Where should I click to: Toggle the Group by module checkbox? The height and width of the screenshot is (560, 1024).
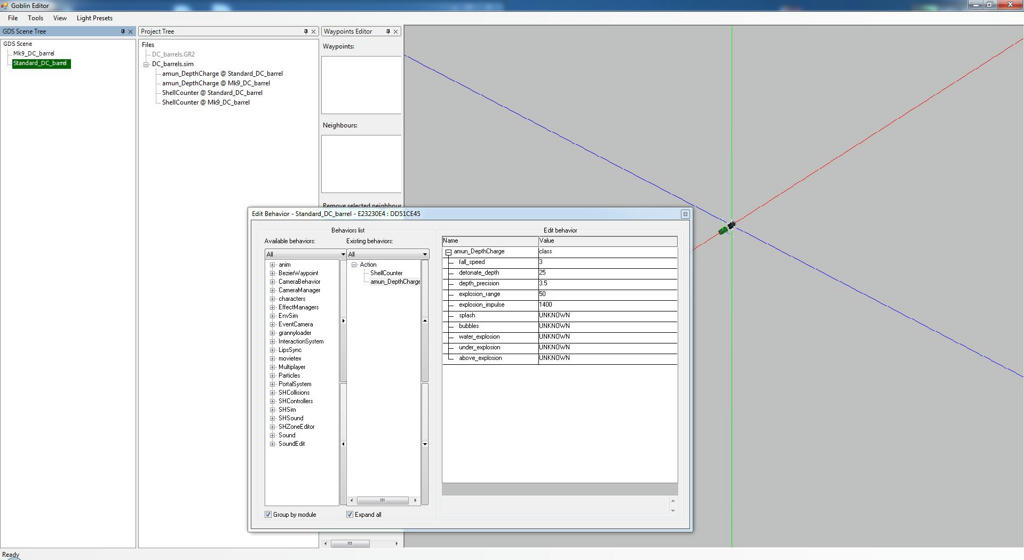coord(269,514)
